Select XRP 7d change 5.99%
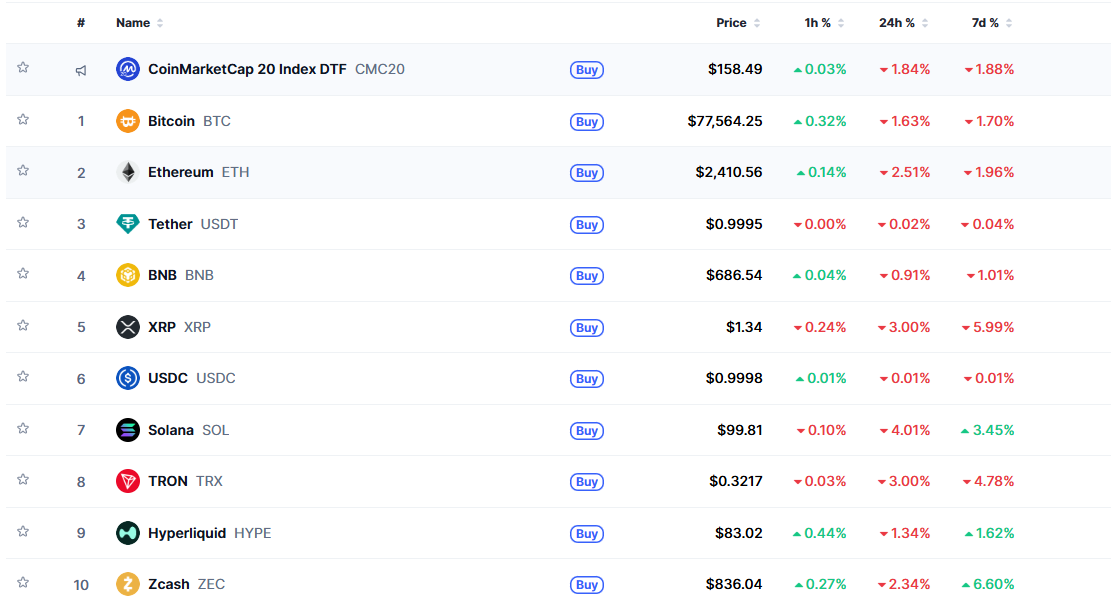1111x609 pixels. tap(988, 327)
